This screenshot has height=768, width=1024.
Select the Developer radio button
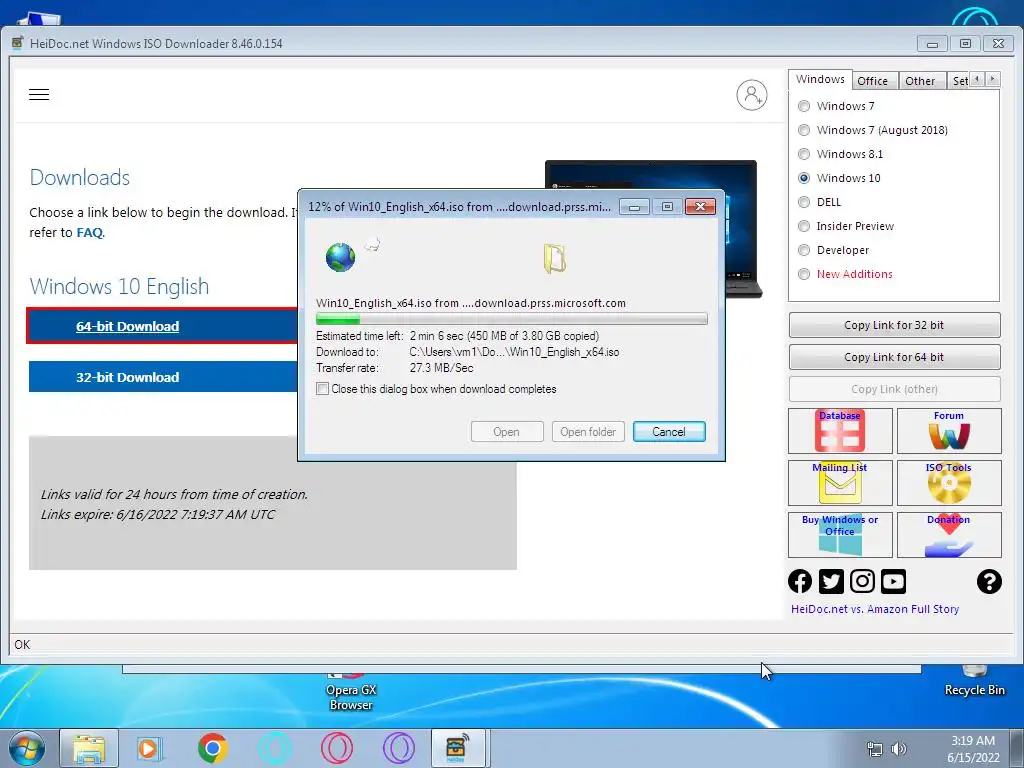(804, 250)
